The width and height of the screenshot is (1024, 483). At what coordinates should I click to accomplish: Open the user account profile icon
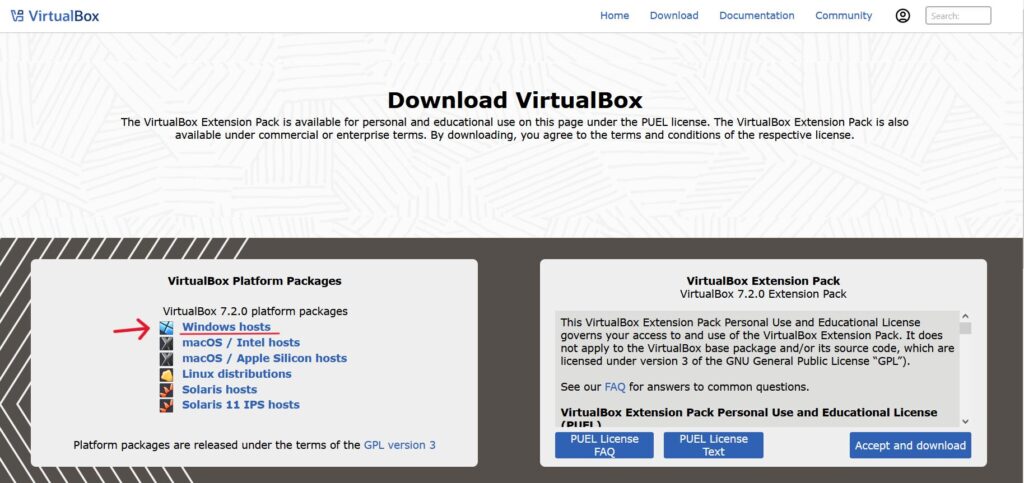(x=903, y=16)
